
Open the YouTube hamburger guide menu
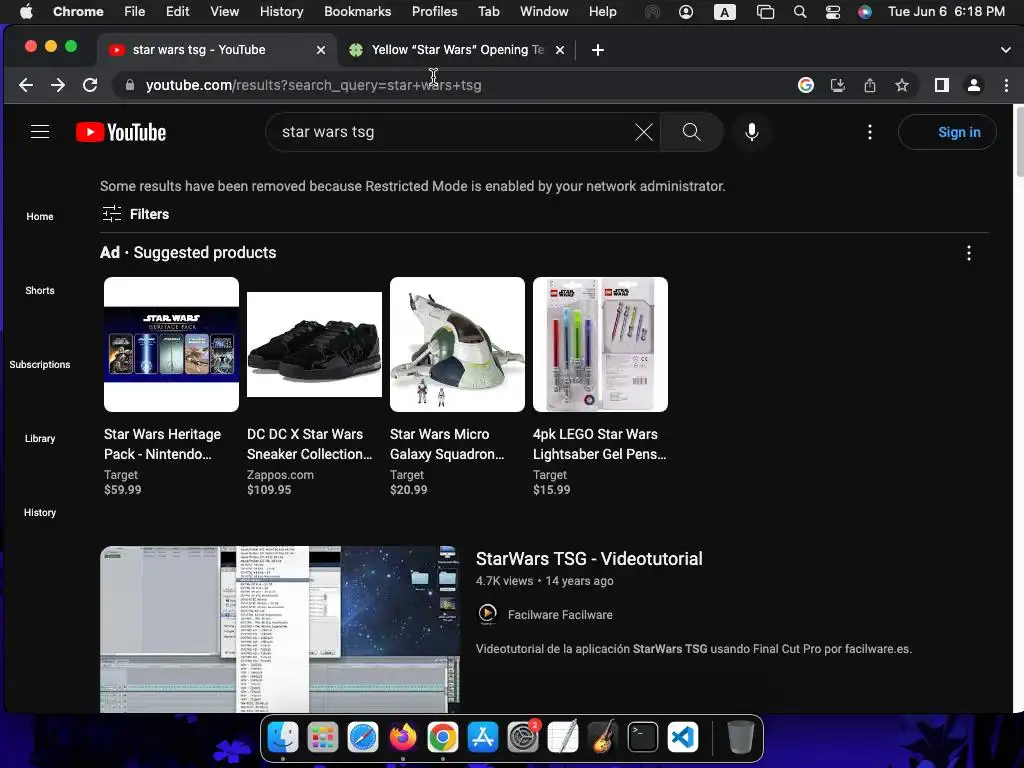pyautogui.click(x=40, y=132)
